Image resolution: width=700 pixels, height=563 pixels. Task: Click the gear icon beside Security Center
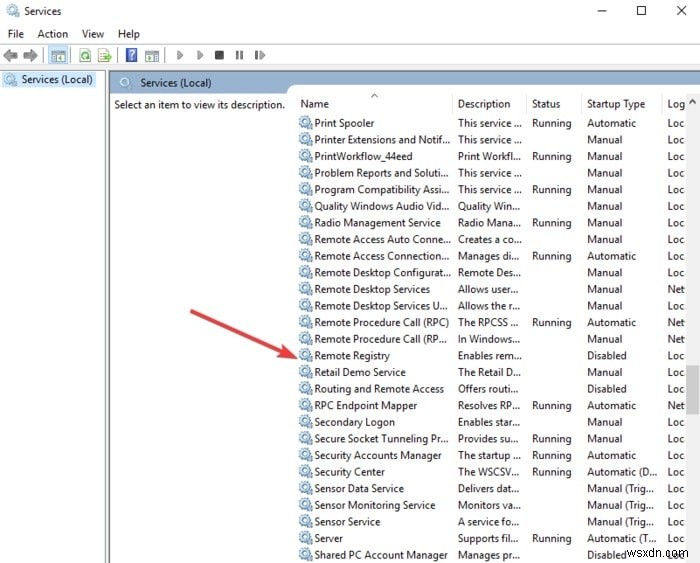point(305,471)
